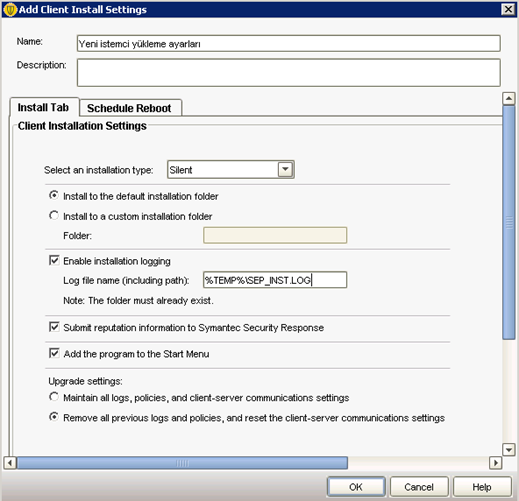Click the horizontal scrollbar thumb

coord(182,463)
